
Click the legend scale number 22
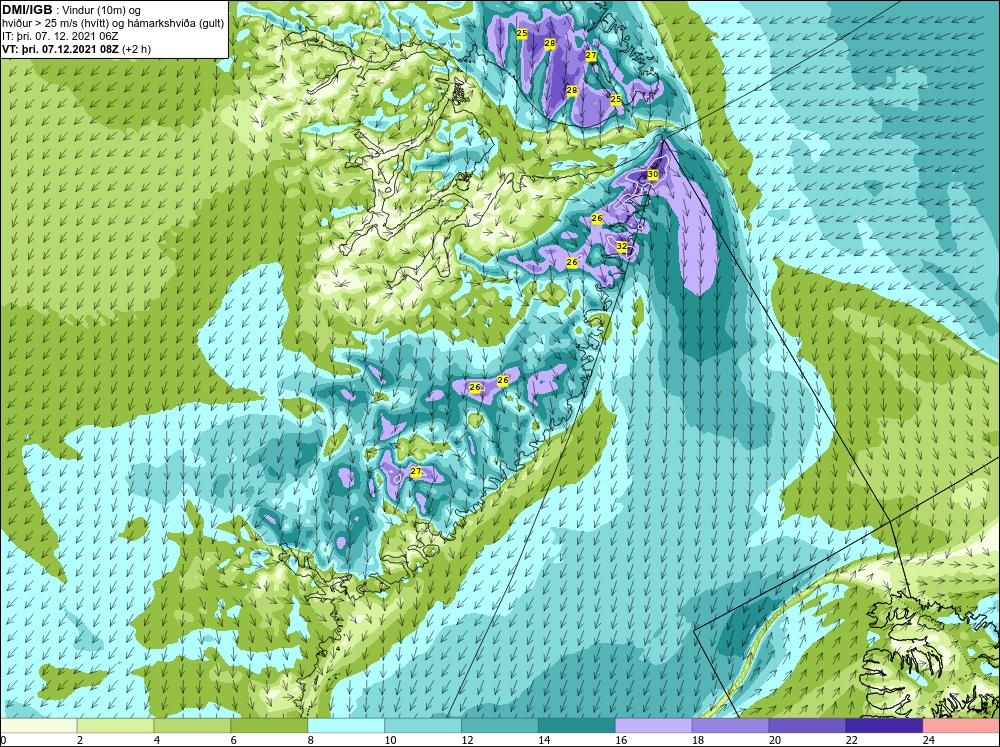pos(852,740)
